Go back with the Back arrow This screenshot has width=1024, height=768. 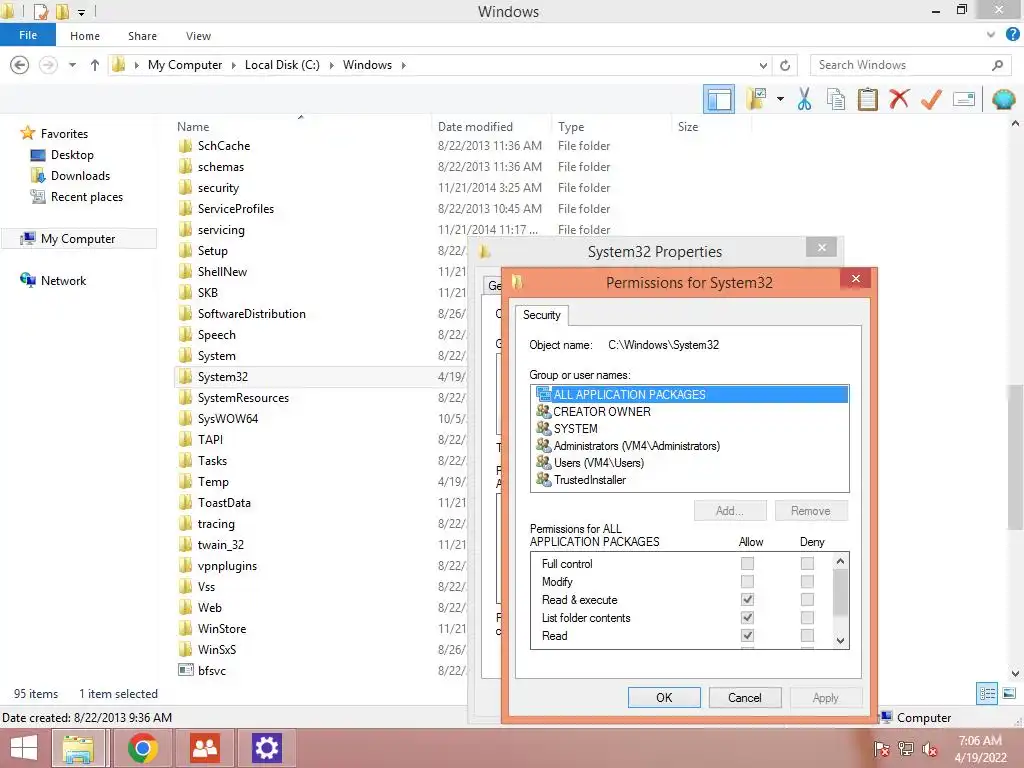[20, 65]
